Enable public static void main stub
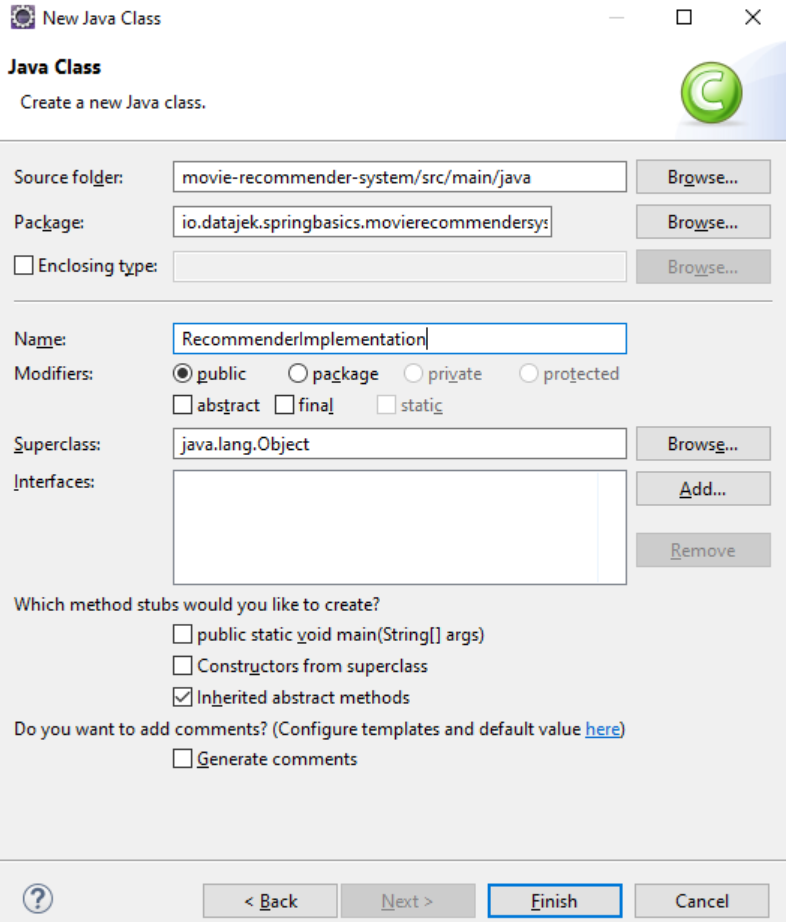The image size is (786, 922). coord(182,634)
